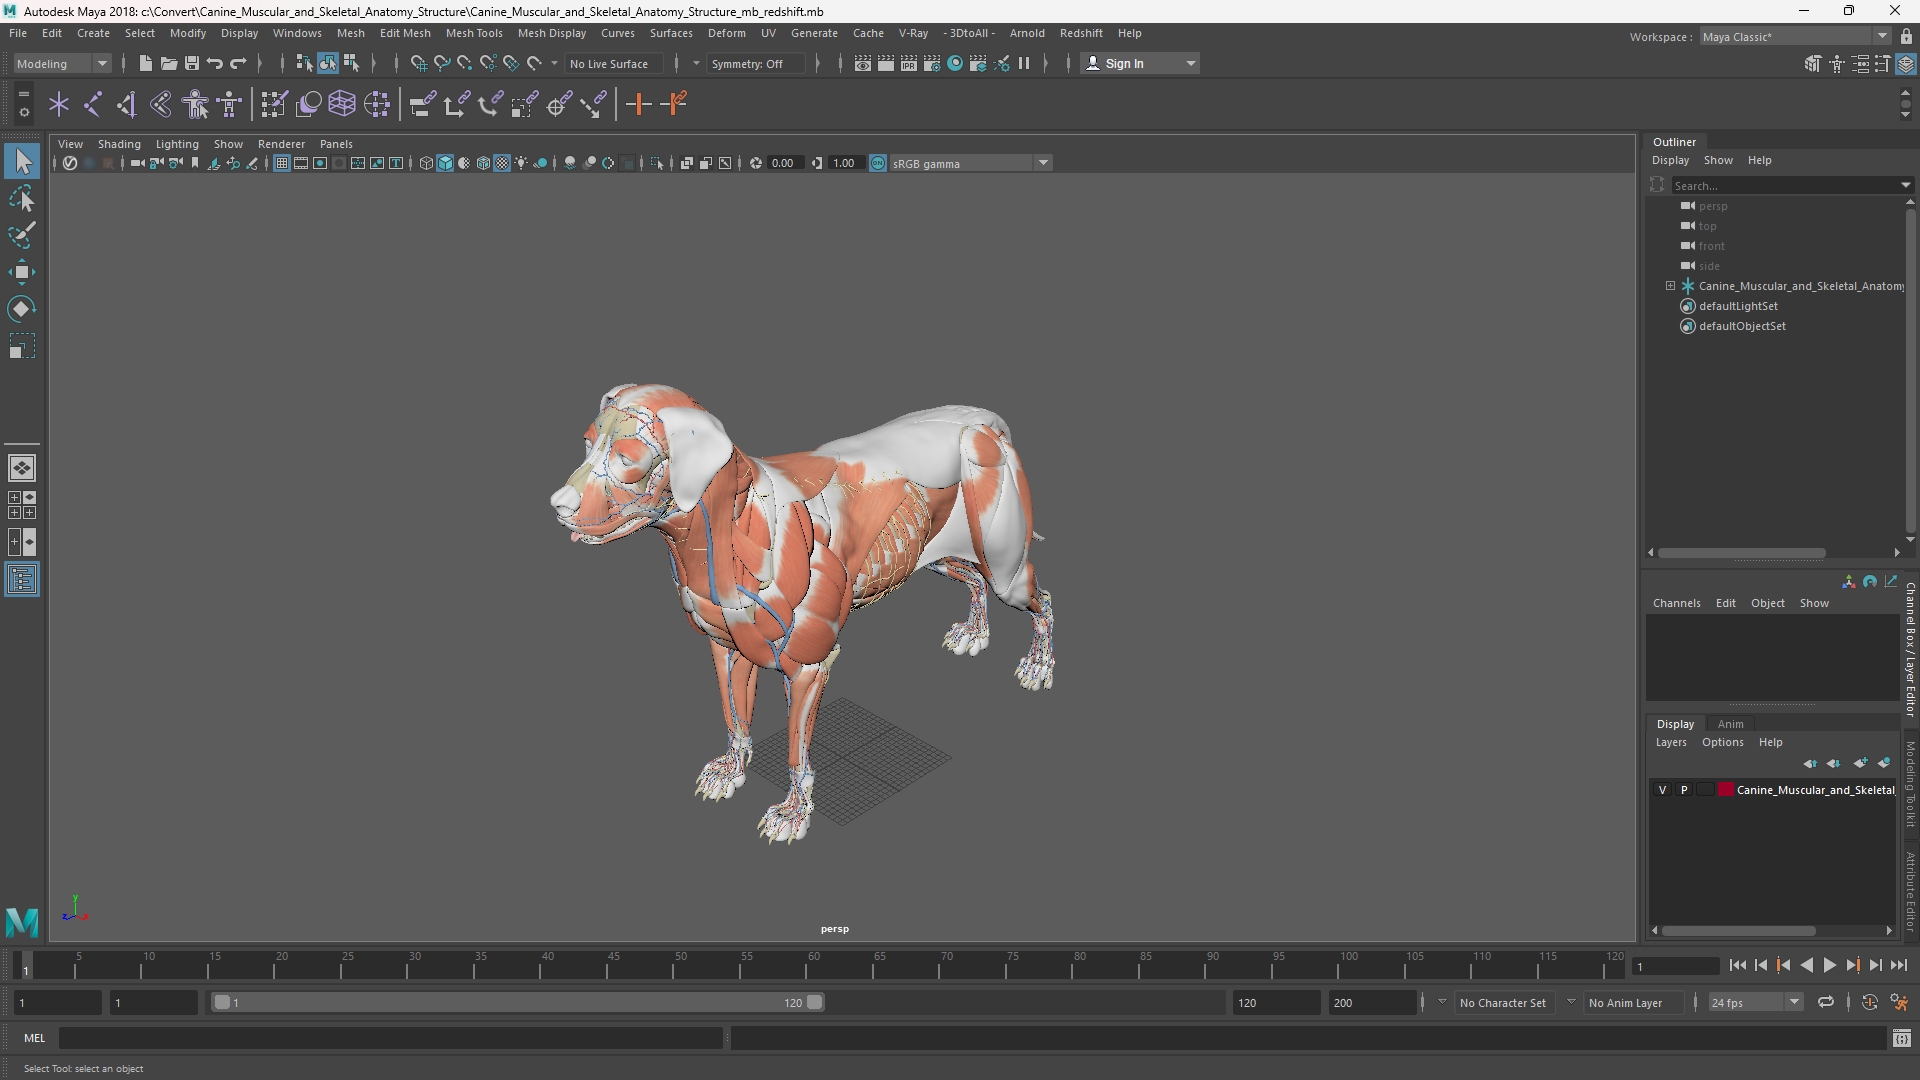Open the Sign In dropdown arrow
The width and height of the screenshot is (1920, 1080).
(1190, 63)
